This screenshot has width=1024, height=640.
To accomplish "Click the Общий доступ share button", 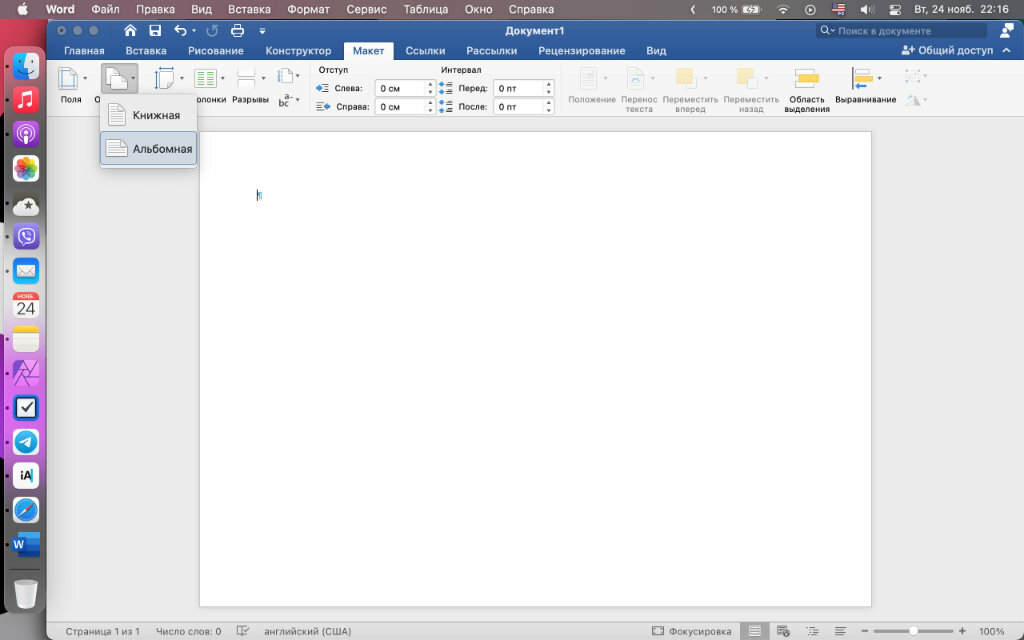I will coord(947,50).
